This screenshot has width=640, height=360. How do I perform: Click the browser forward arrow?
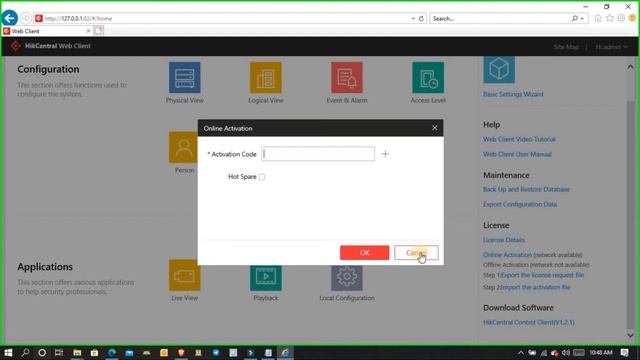tap(26, 18)
